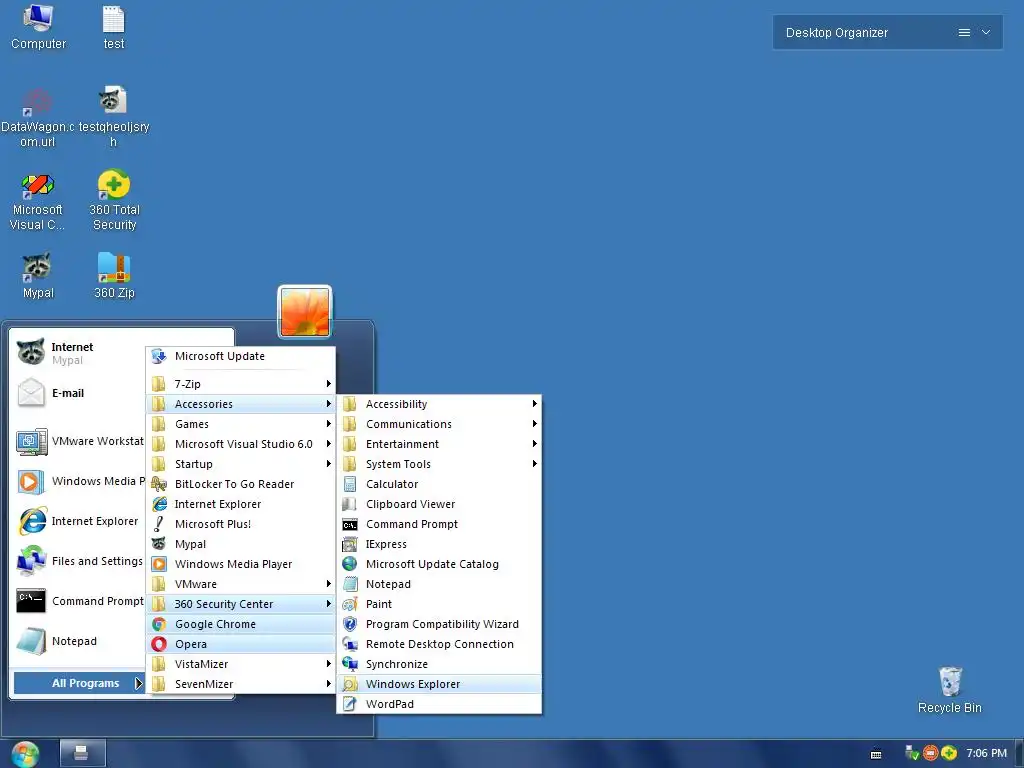1024x768 pixels.
Task: Launch VMware Workstation from Start menu
Action: point(80,441)
